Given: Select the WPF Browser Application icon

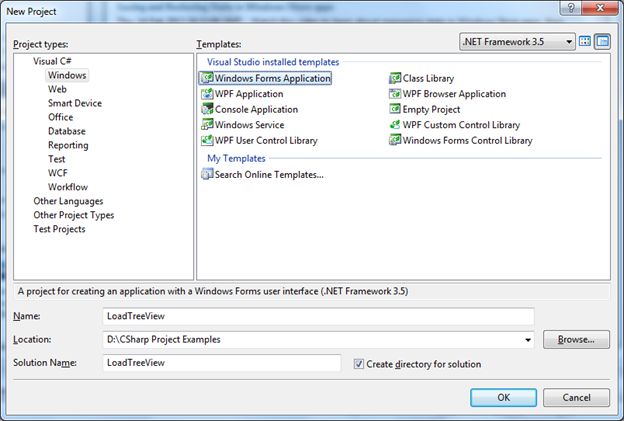Looking at the screenshot, I should [x=395, y=94].
